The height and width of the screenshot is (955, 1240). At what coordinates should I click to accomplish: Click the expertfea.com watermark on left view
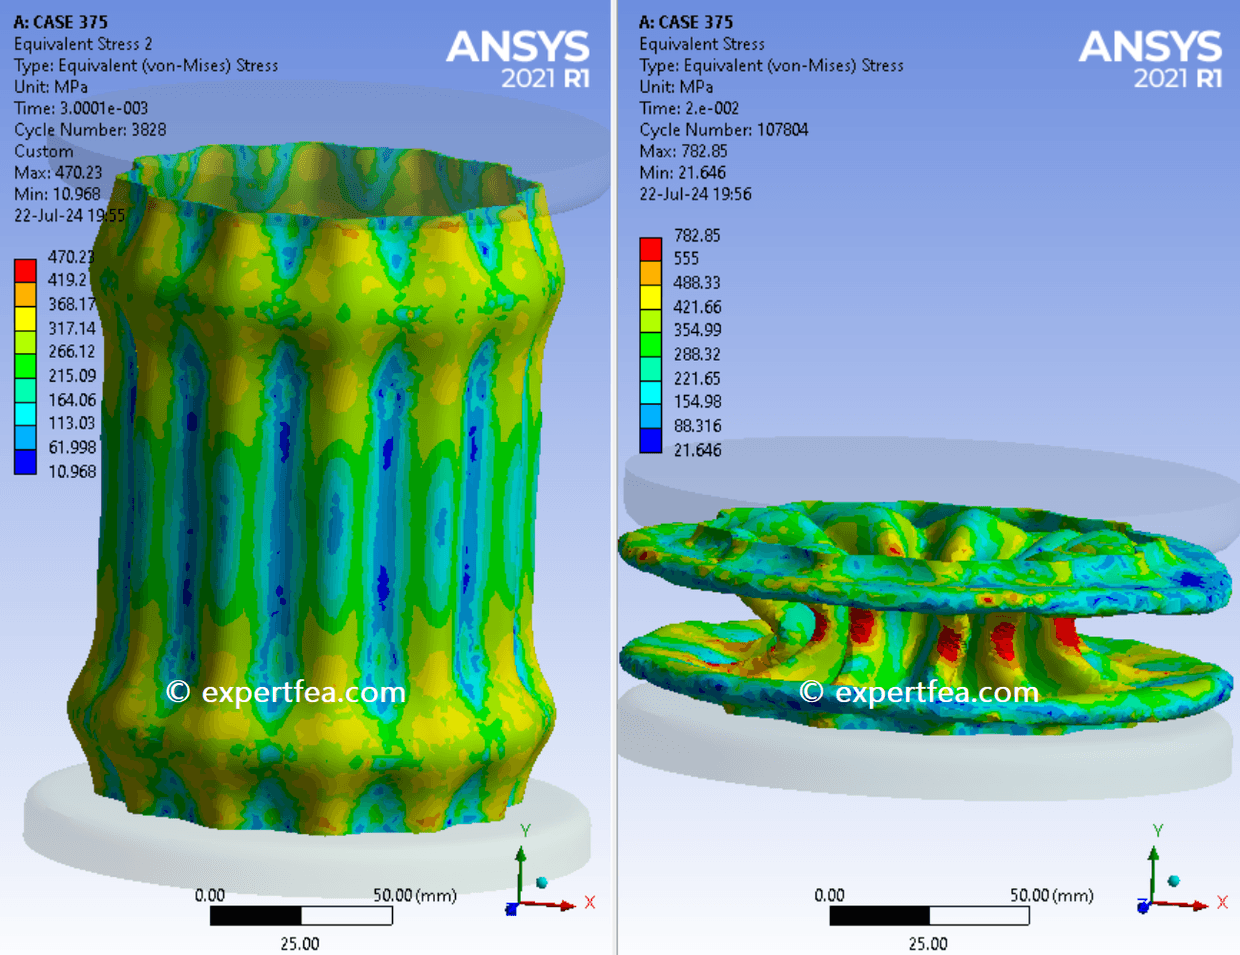click(288, 691)
